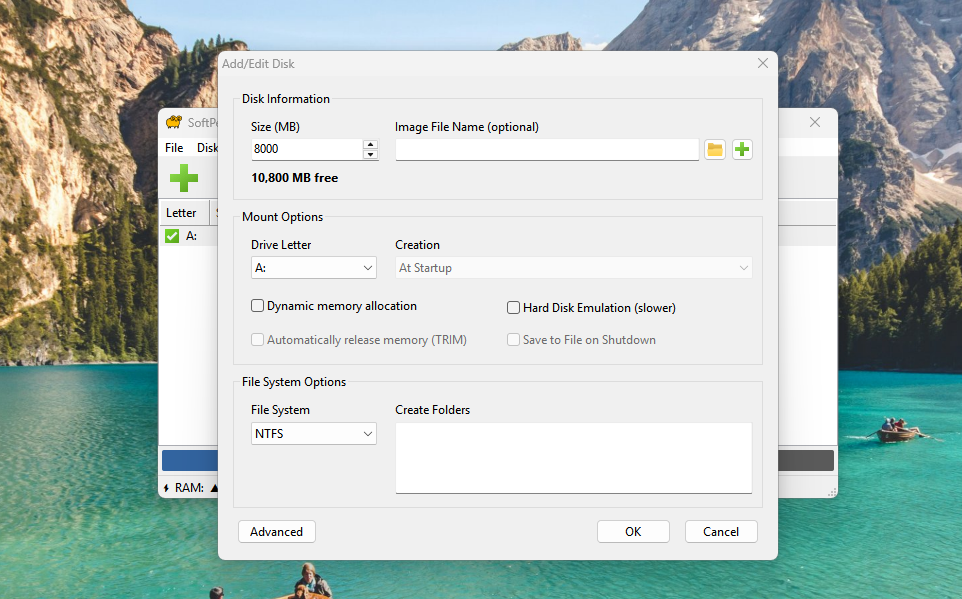Click the Letter column header
This screenshot has width=962, height=599.
tap(182, 213)
